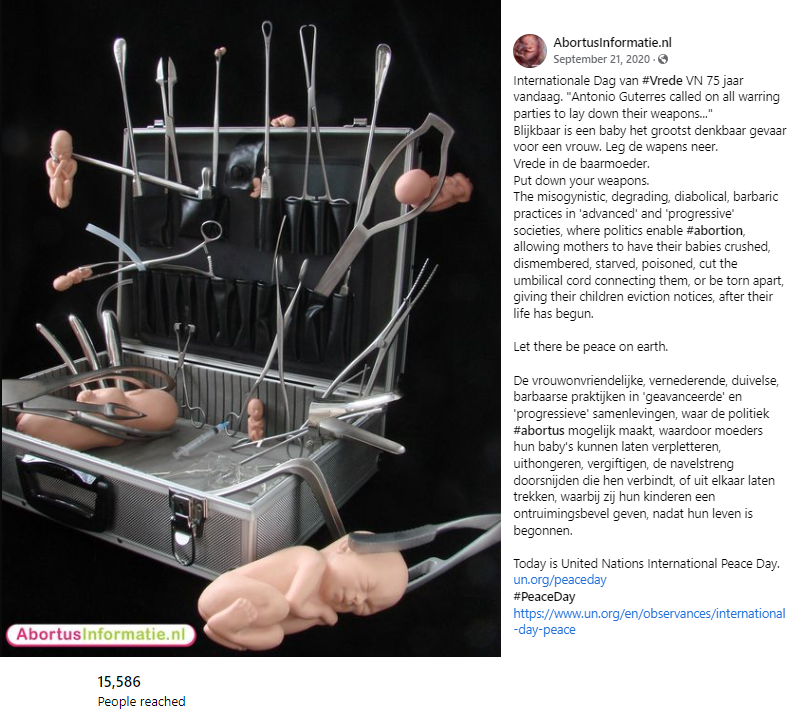The image size is (804, 719).
Task: Open the #abortus hashtag
Action: point(539,430)
